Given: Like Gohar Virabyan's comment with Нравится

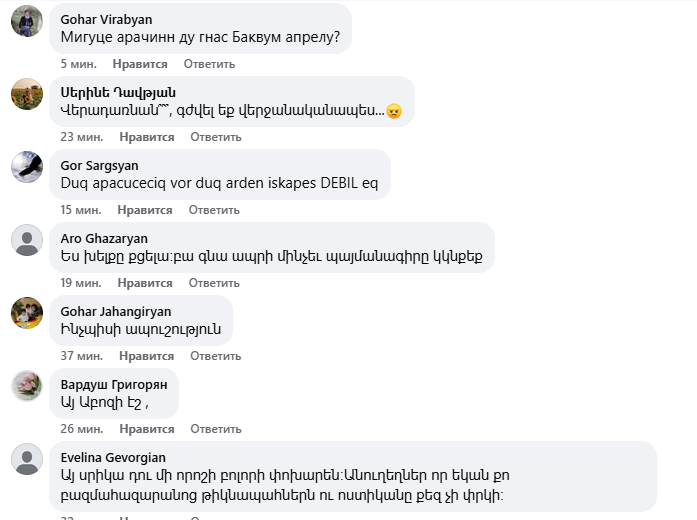Looking at the screenshot, I should coord(140,64).
